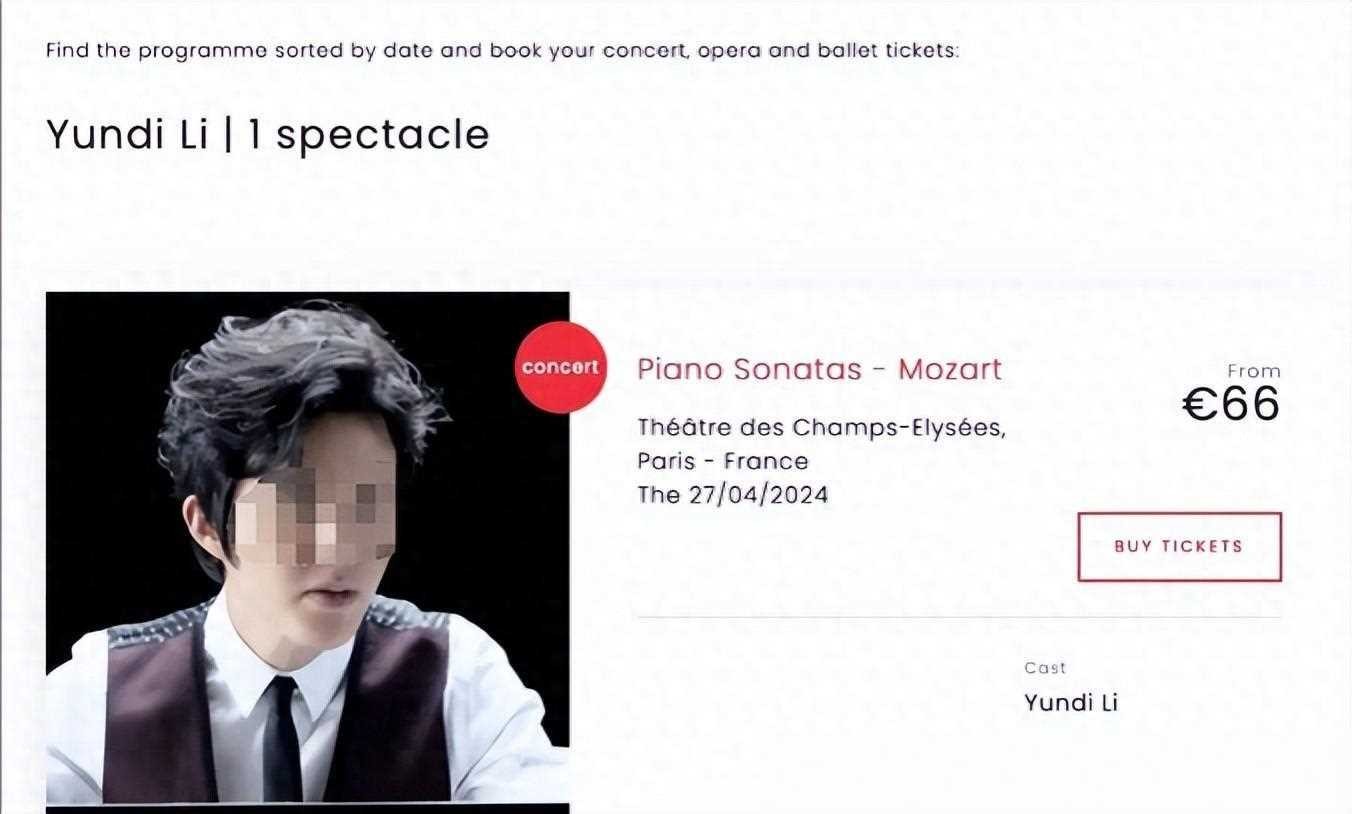Click the word "concert" in intro sentence

point(639,50)
